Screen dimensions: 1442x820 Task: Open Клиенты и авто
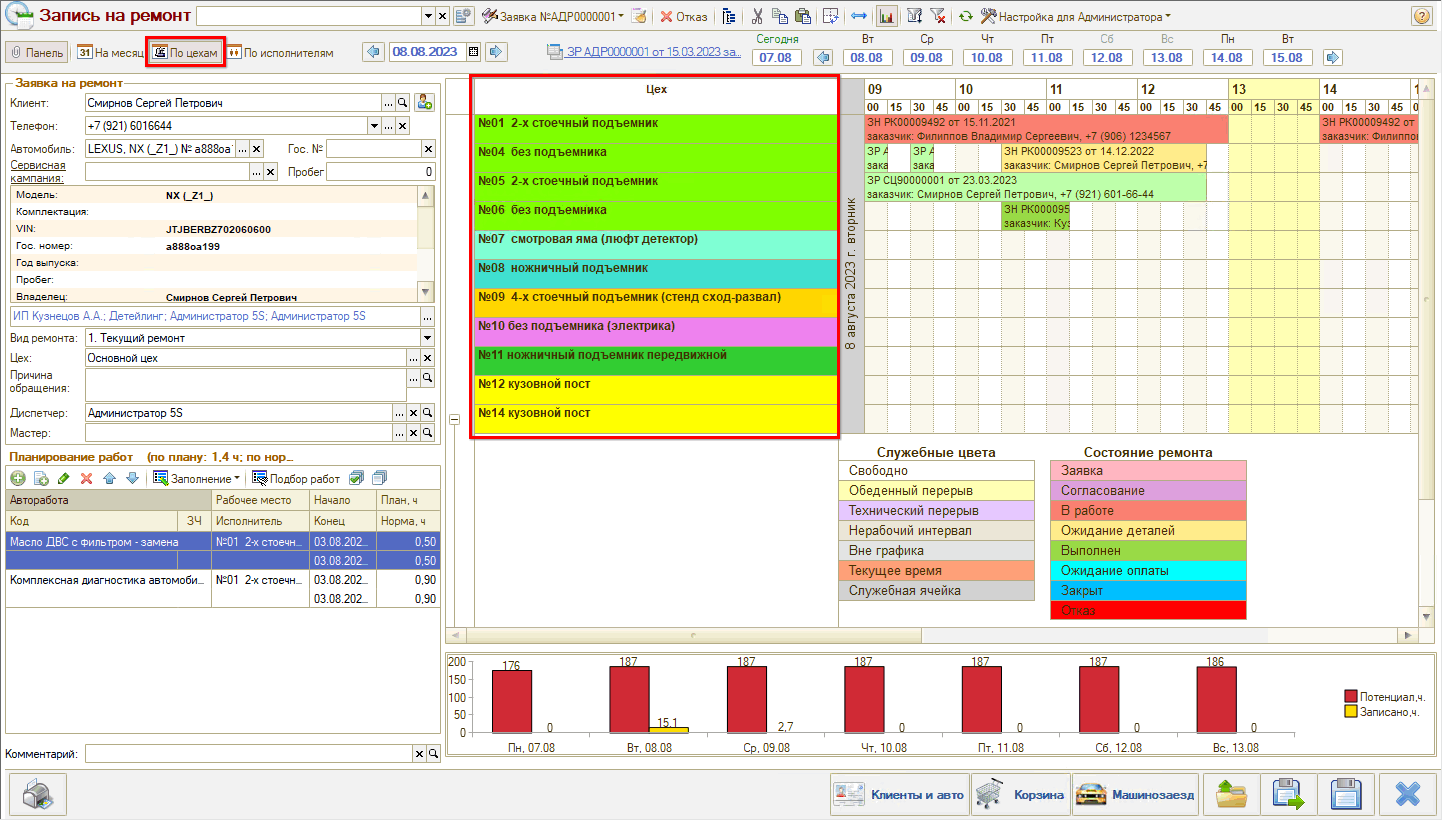(899, 795)
